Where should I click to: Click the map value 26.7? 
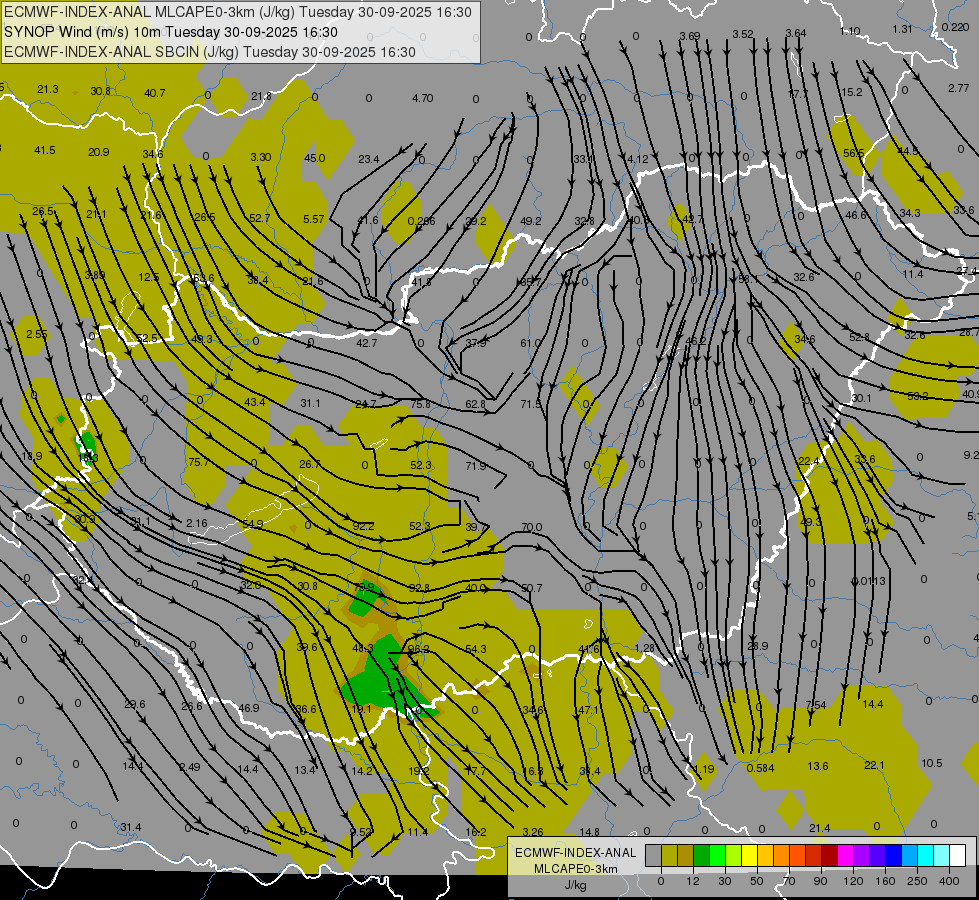tap(310, 464)
